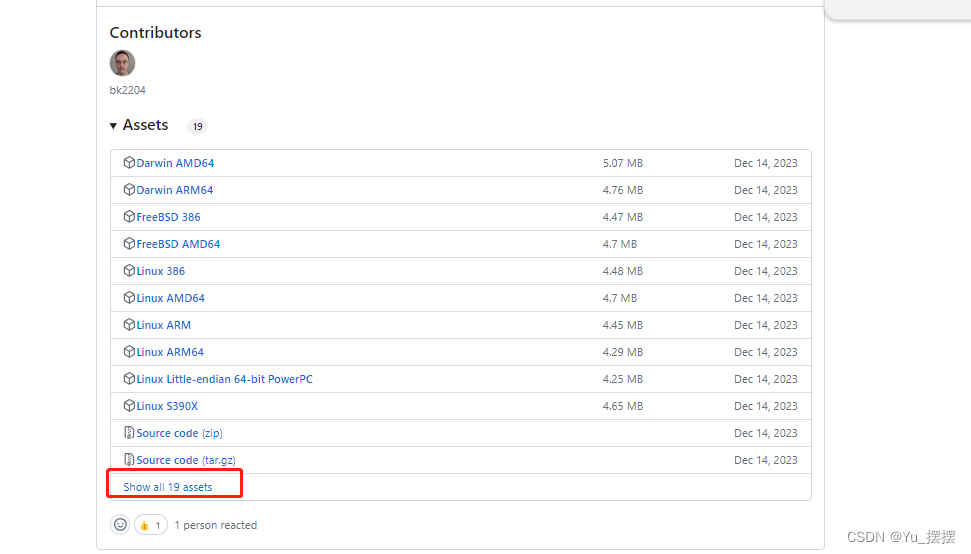The width and height of the screenshot is (971, 554).
Task: Download the Darwin ARM64 asset
Action: tap(175, 190)
